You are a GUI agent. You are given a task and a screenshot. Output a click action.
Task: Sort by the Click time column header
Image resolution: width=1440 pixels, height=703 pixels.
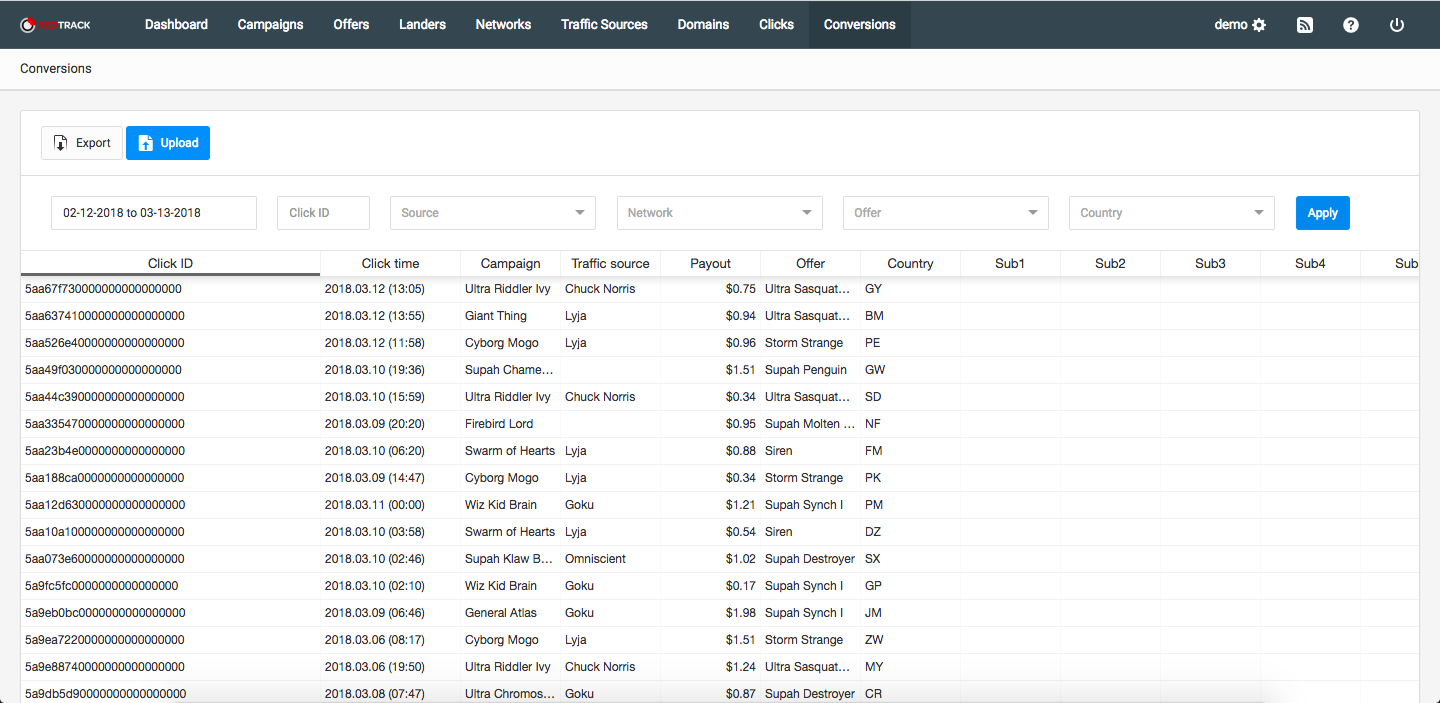pyautogui.click(x=390, y=264)
